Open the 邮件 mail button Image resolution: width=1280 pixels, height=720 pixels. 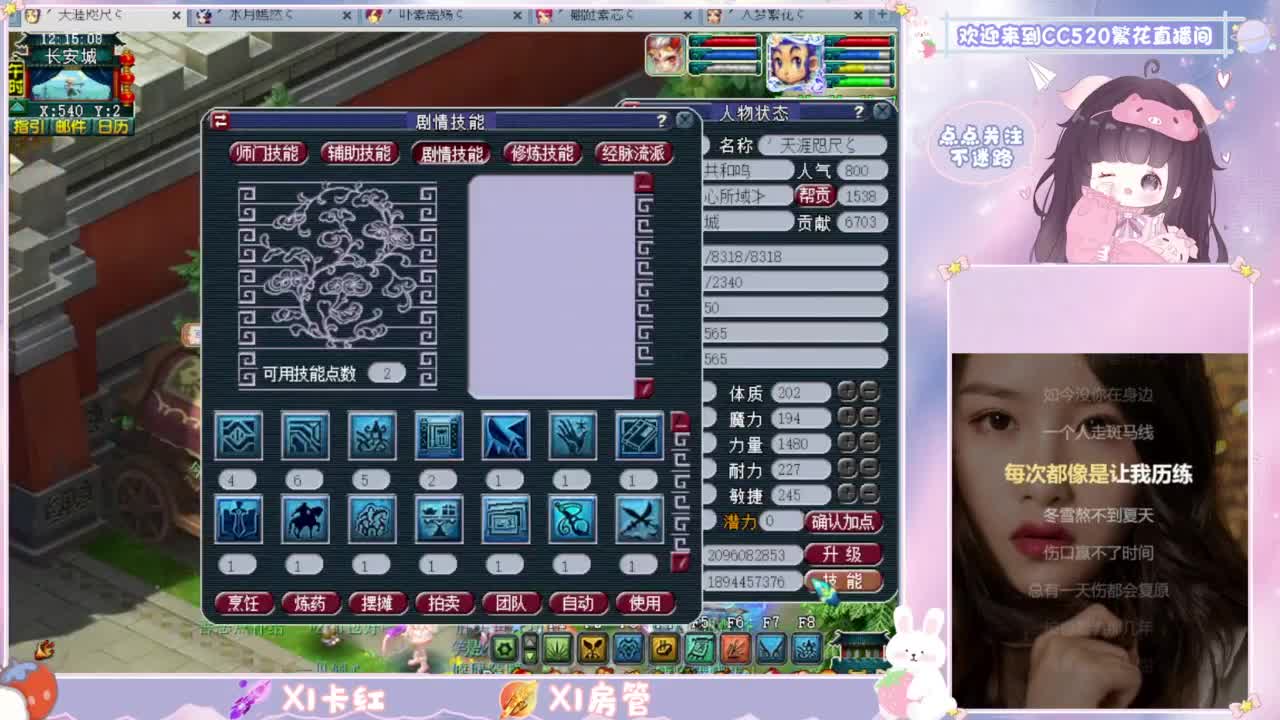70,127
